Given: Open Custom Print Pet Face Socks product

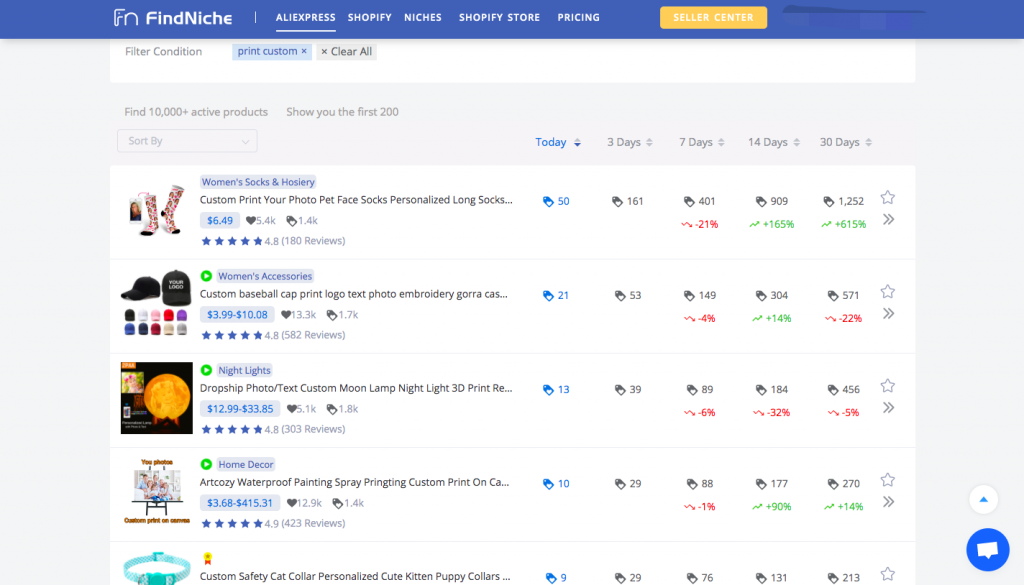Looking at the screenshot, I should (356, 200).
